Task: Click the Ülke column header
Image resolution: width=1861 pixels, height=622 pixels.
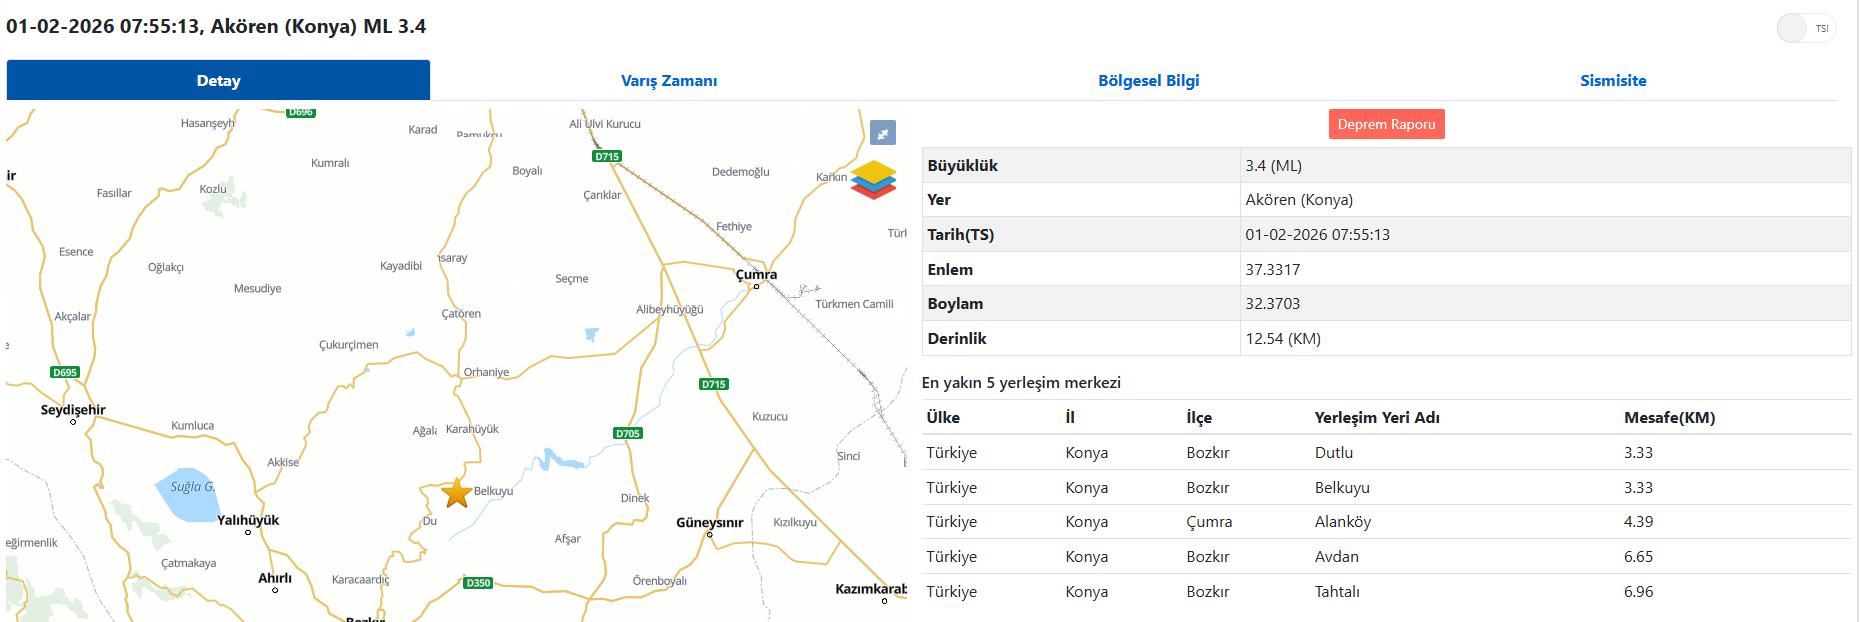Action: [x=943, y=418]
